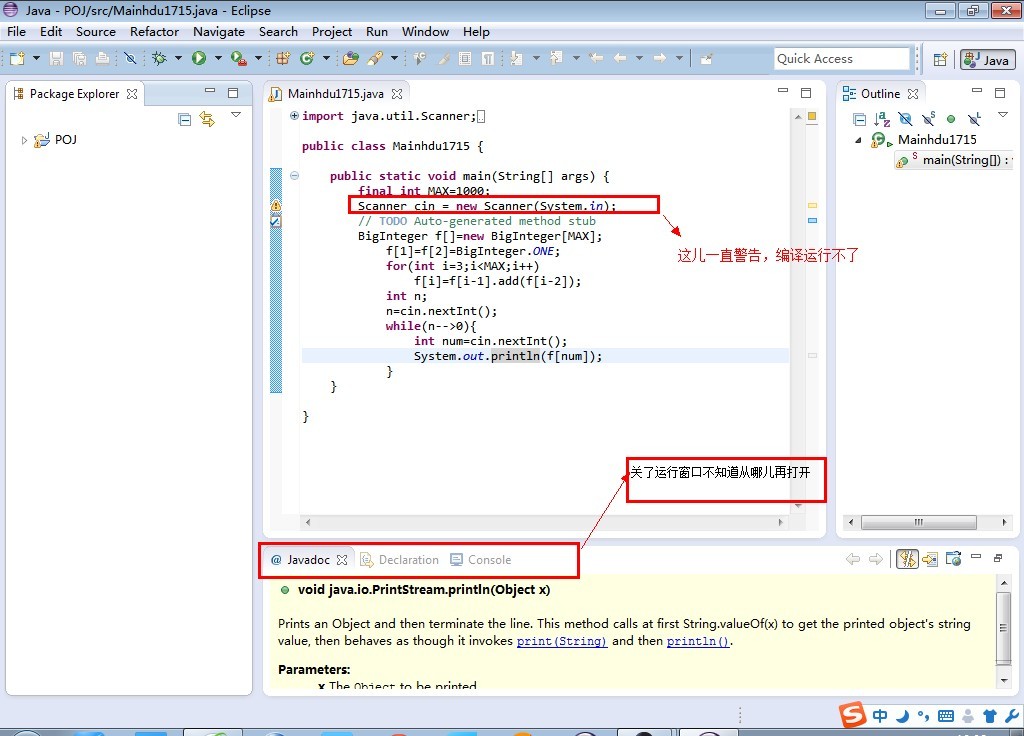Open the Search dropdown arrow

(394, 59)
